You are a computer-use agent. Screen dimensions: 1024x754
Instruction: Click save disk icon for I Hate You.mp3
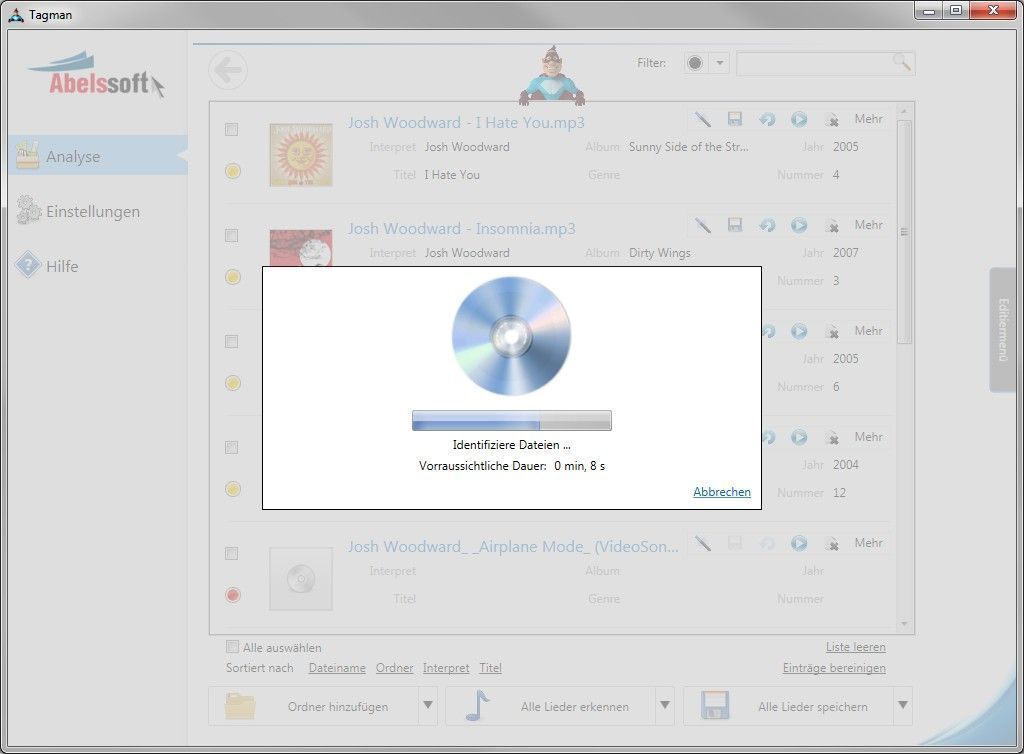pyautogui.click(x=735, y=119)
